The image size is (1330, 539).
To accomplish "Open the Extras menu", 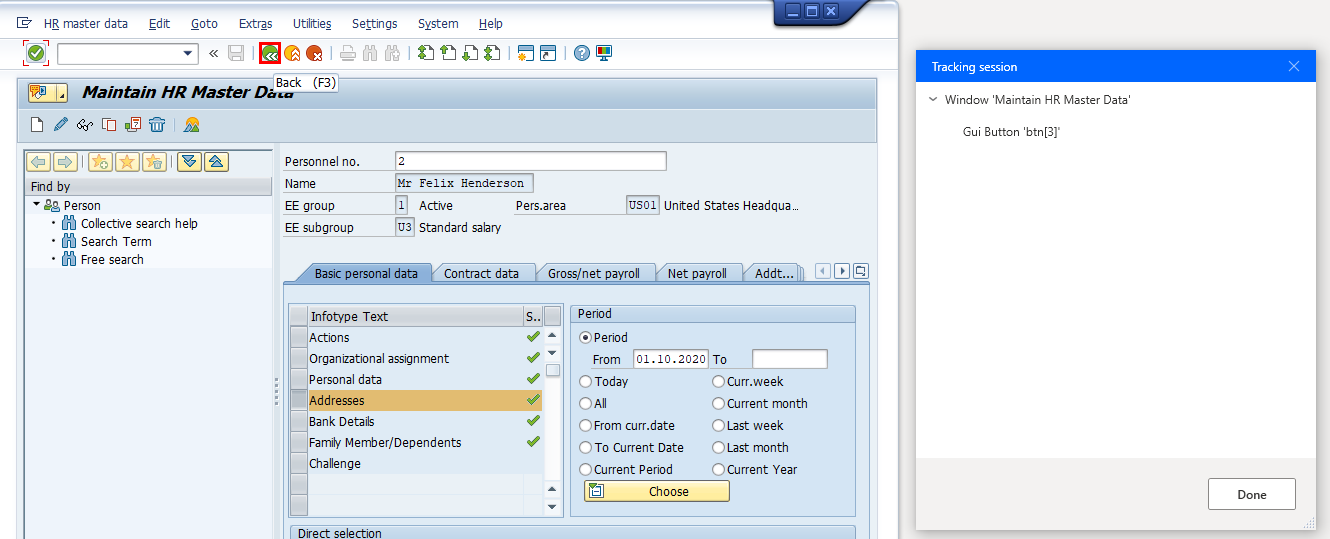I will coord(255,23).
